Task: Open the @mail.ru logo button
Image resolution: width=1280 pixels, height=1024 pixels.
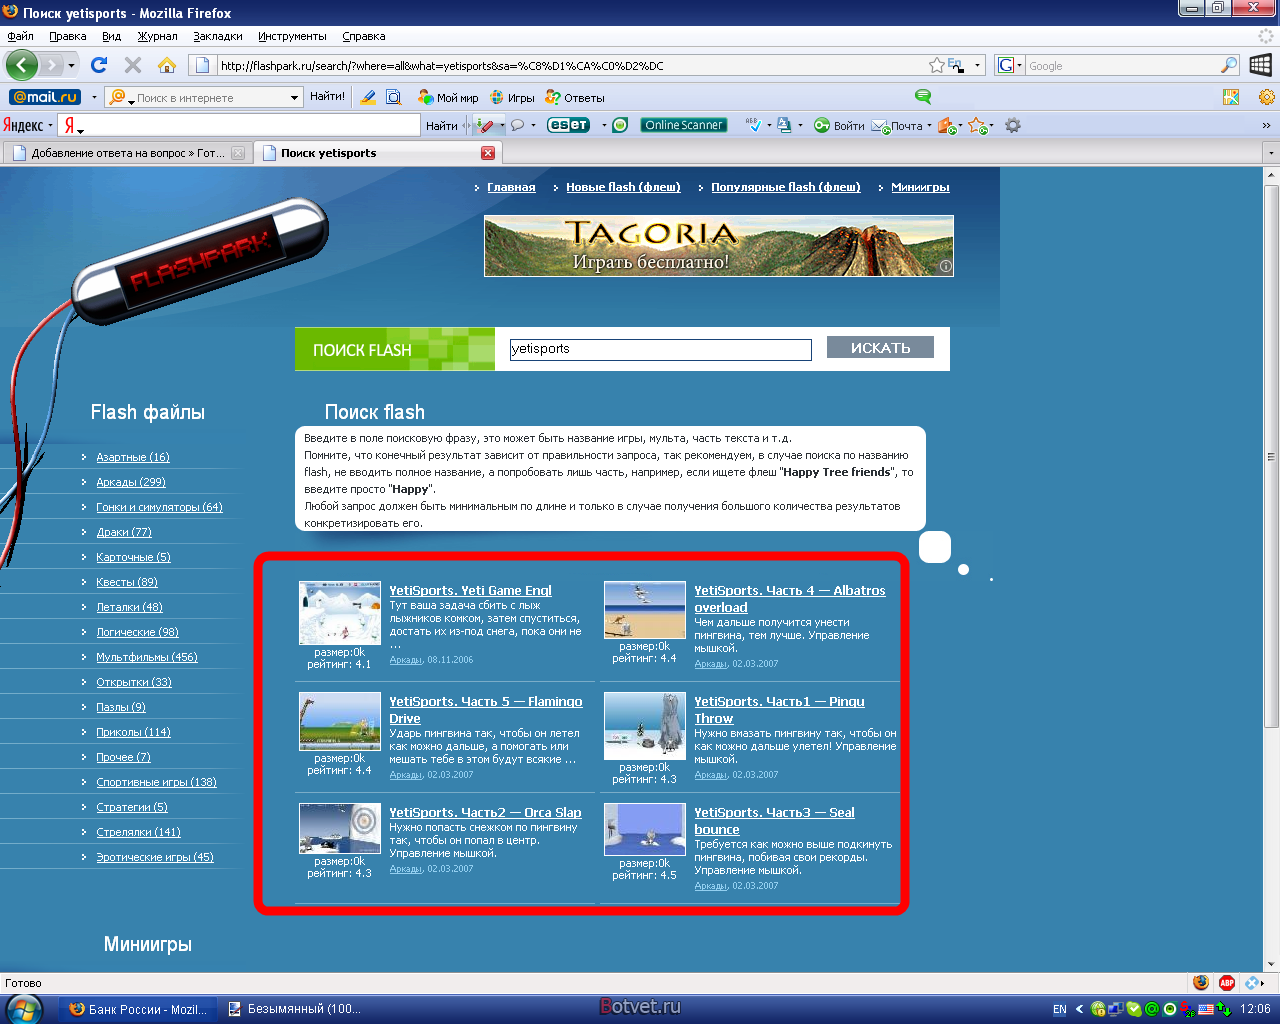Action: tap(45, 97)
